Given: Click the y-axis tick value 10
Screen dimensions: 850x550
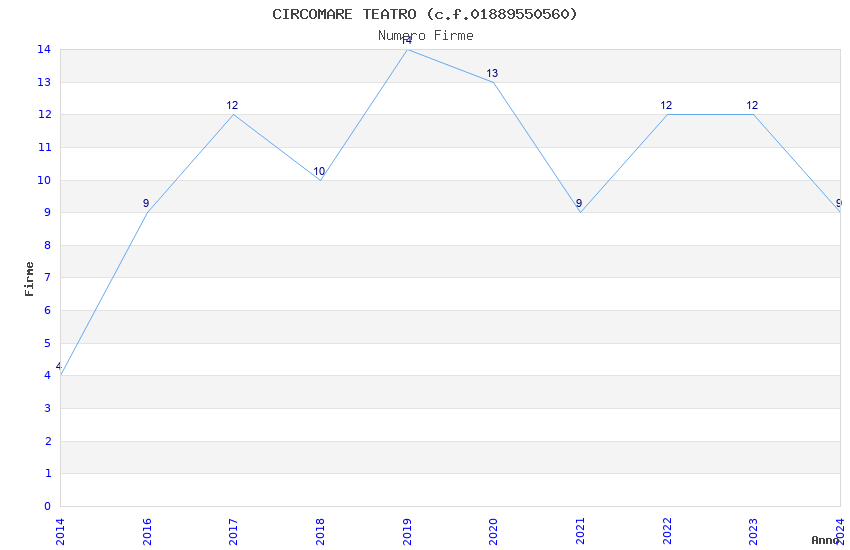Looking at the screenshot, I should (44, 180).
